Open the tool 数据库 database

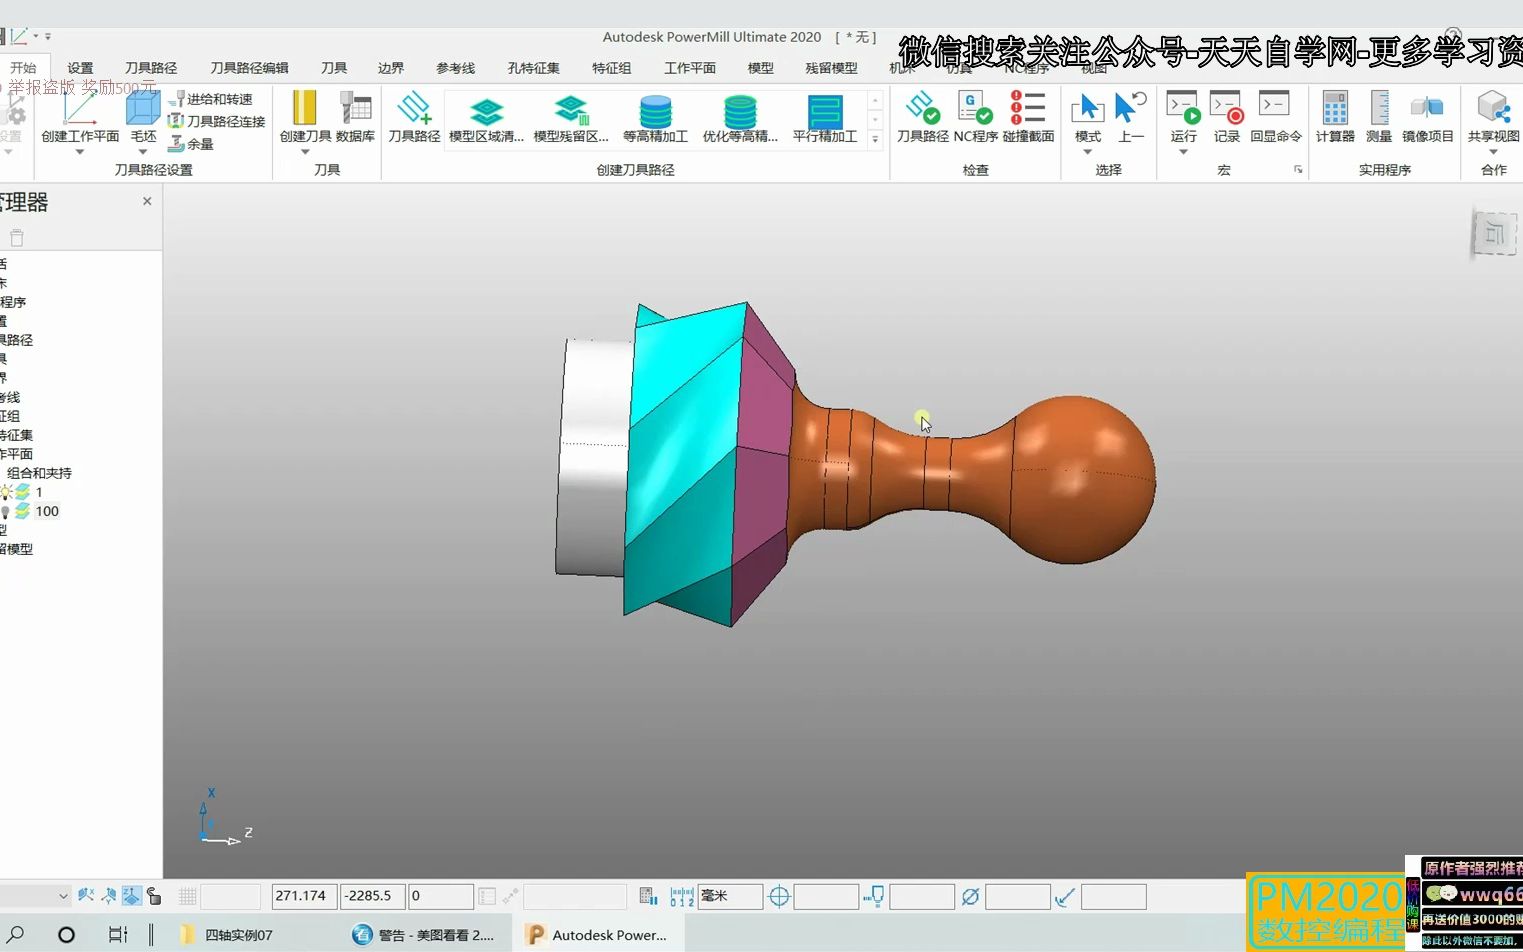point(355,107)
